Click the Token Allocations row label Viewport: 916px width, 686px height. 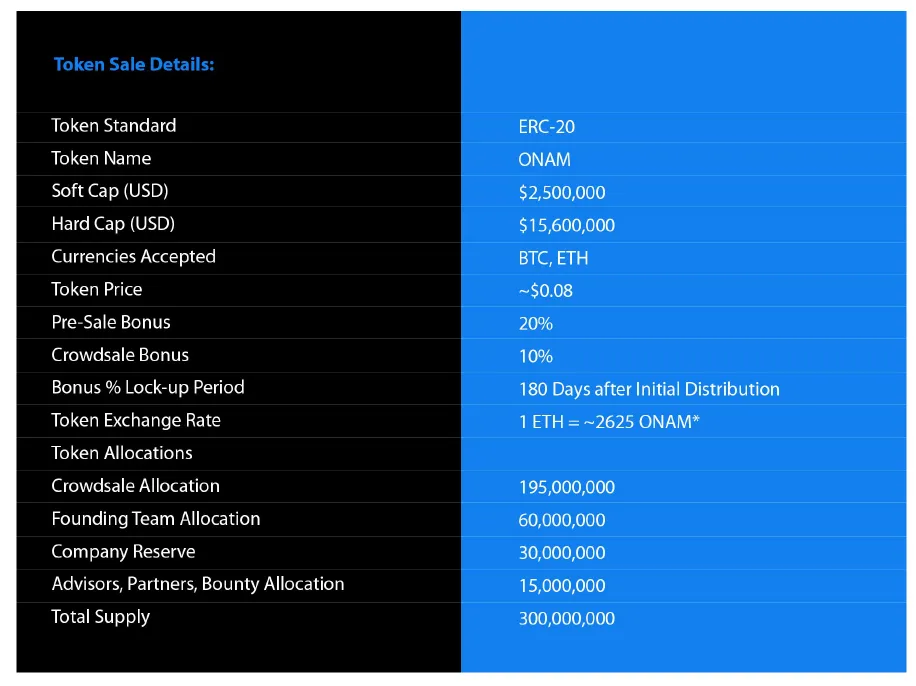pos(122,453)
